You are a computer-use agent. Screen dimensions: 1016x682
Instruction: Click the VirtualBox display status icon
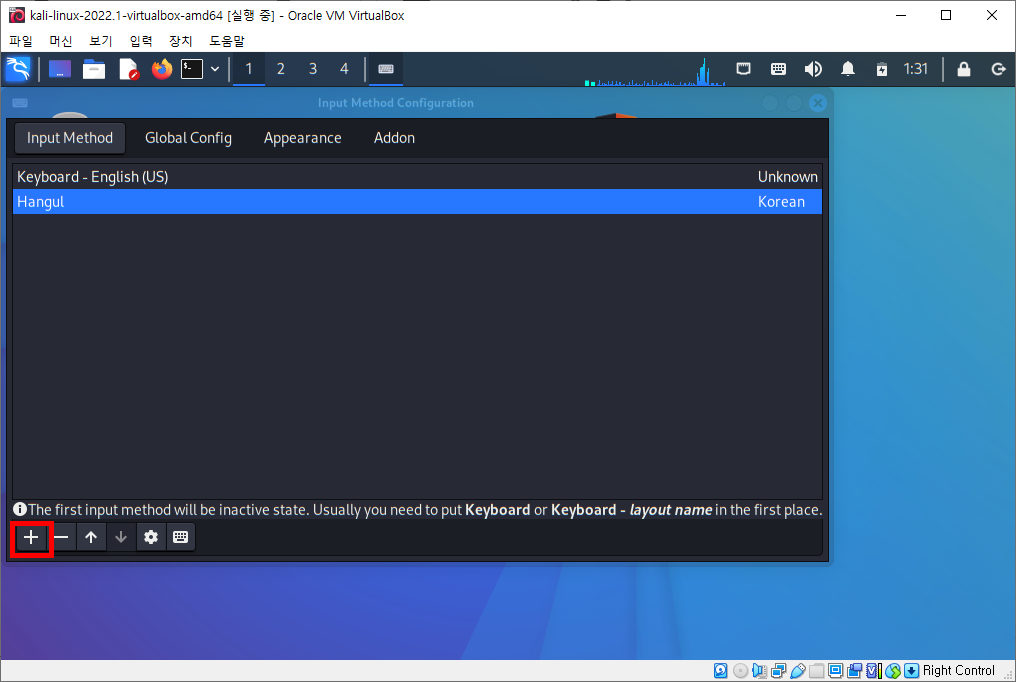pyautogui.click(x=836, y=670)
